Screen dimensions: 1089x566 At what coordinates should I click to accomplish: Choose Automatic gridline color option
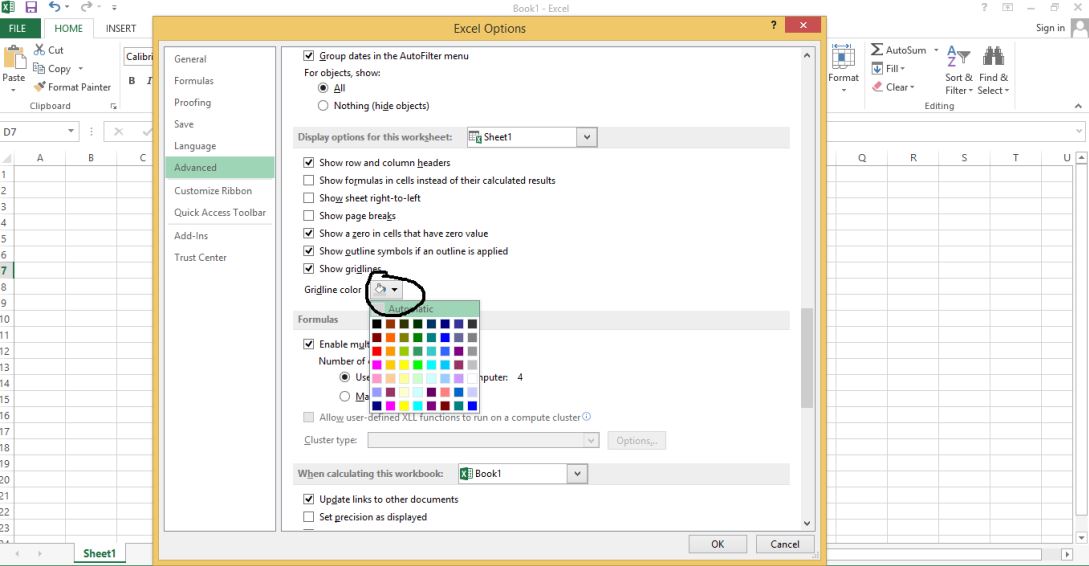point(424,309)
